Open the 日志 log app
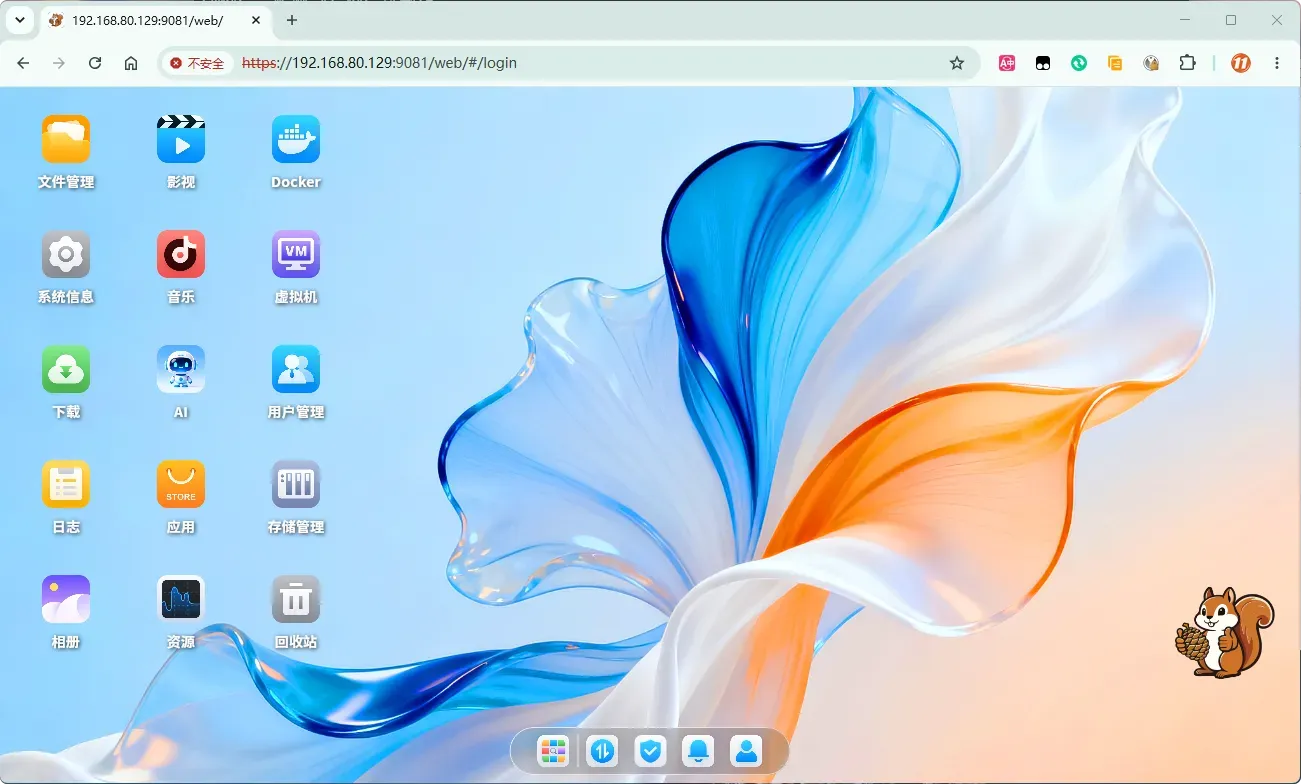Viewport: 1301px width, 784px height. tap(66, 484)
